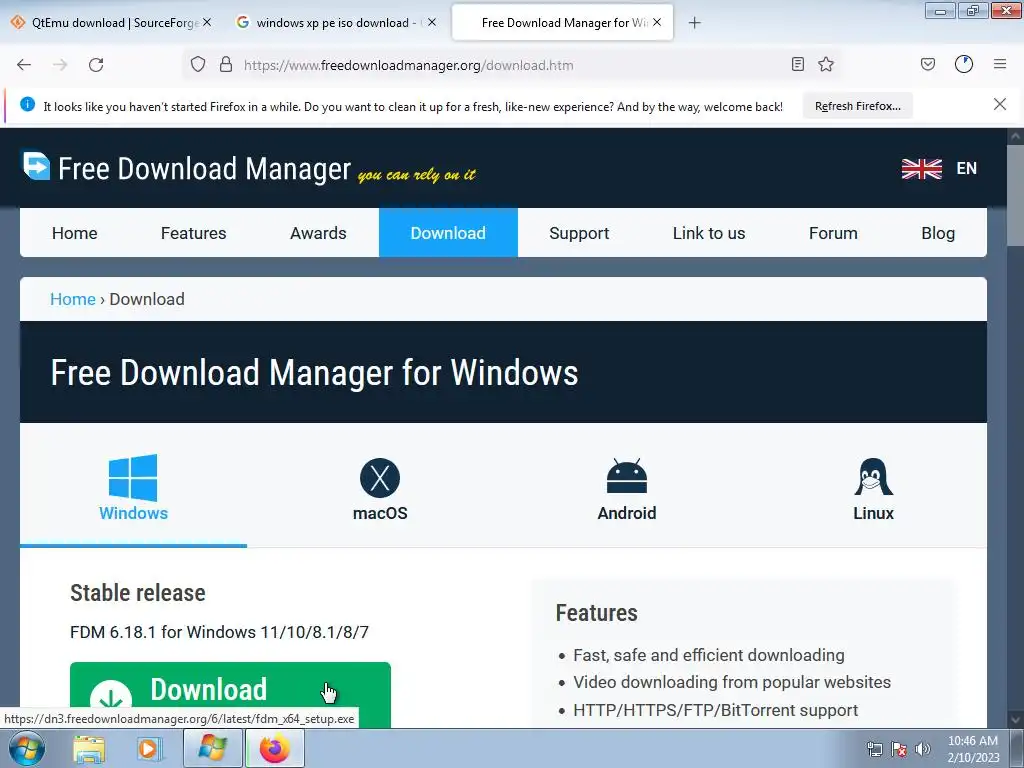Close the QtEmu download tab
This screenshot has height=768, width=1024.
coord(207,22)
